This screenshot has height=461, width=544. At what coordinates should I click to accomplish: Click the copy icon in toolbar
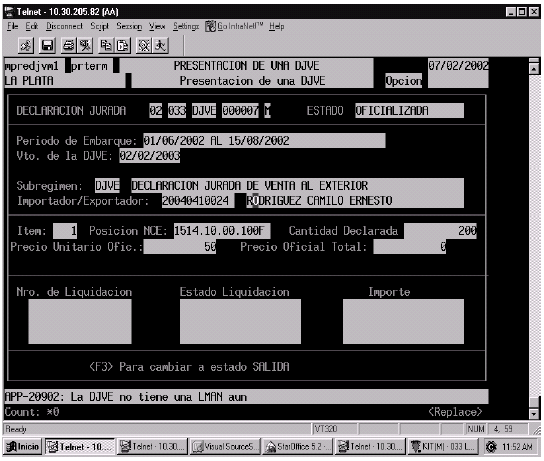106,46
